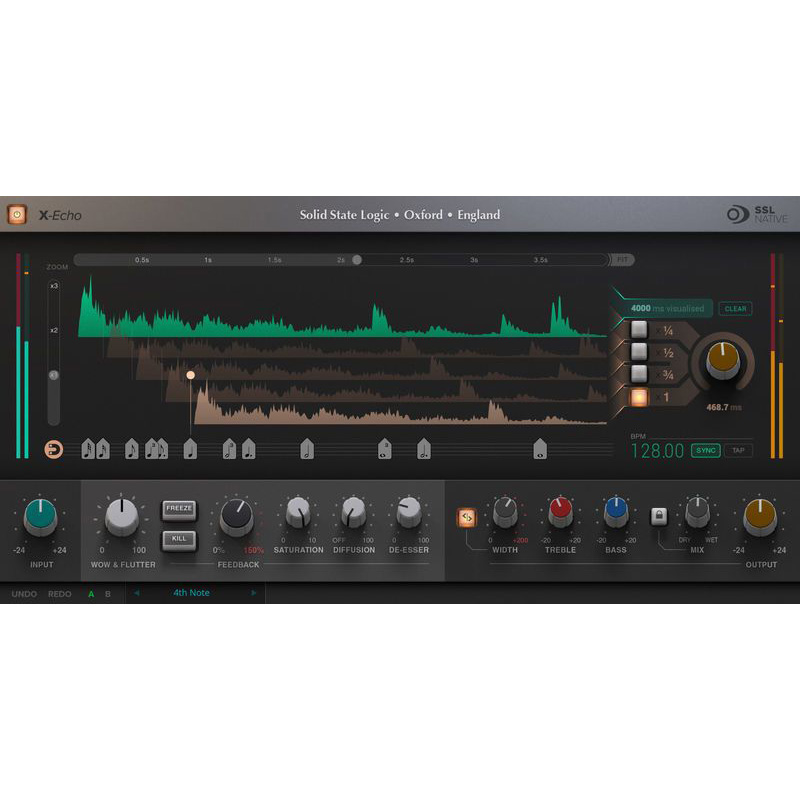This screenshot has width=800, height=800.
Task: Disable the x 1 delay tap
Action: [x=639, y=397]
